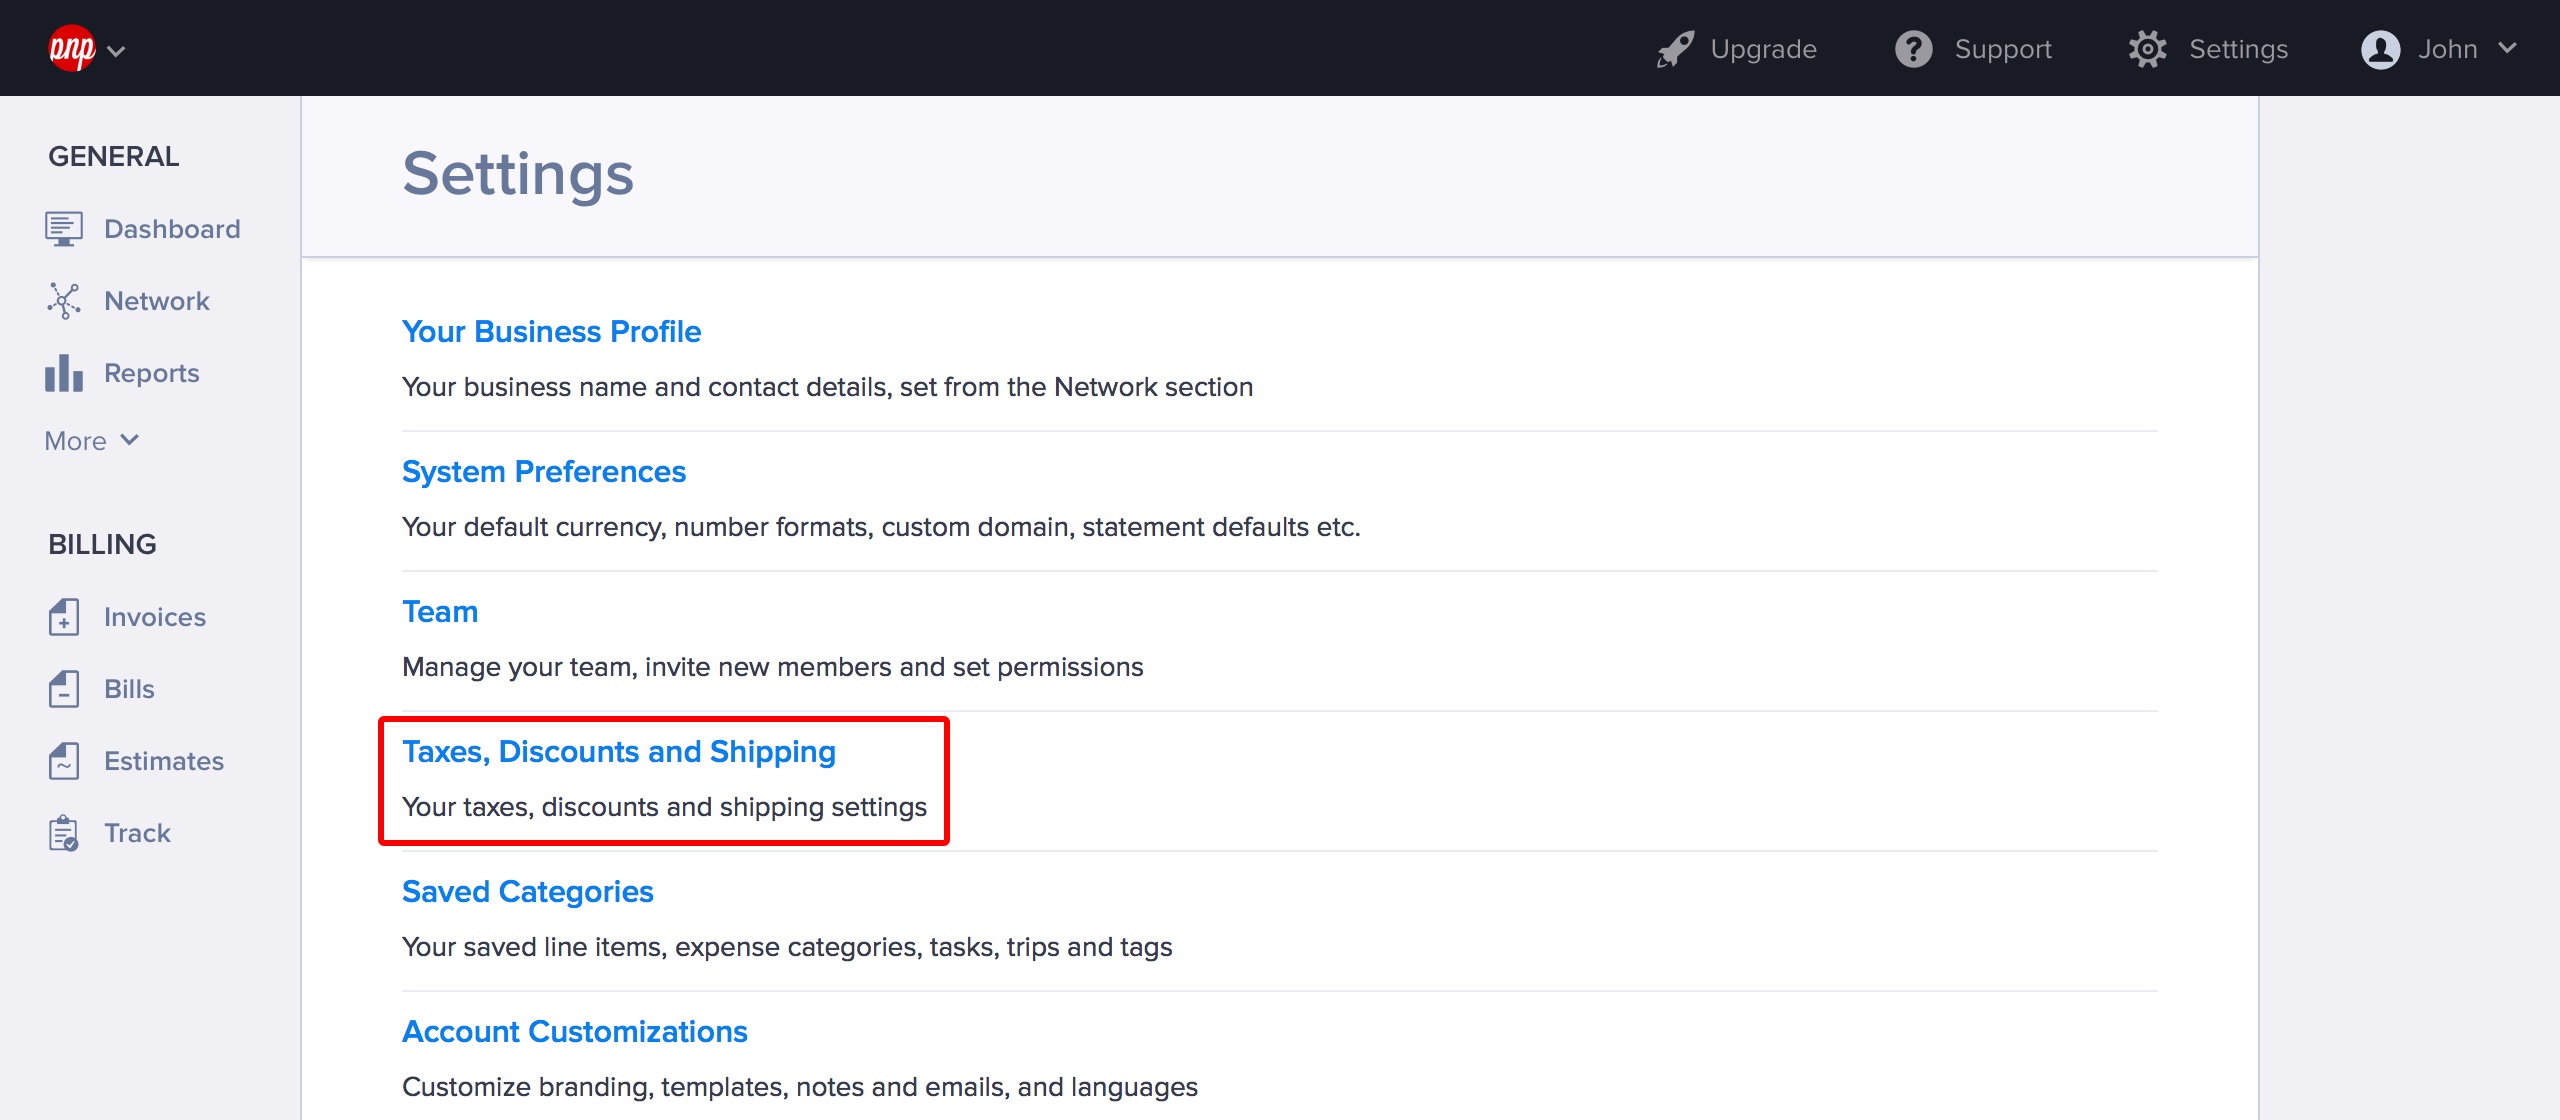
Task: Open Account Customizations link
Action: (574, 1031)
